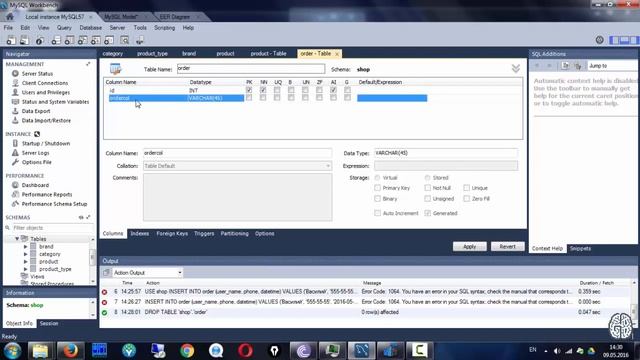
Task: Expand the category table node
Action: (x=25, y=254)
